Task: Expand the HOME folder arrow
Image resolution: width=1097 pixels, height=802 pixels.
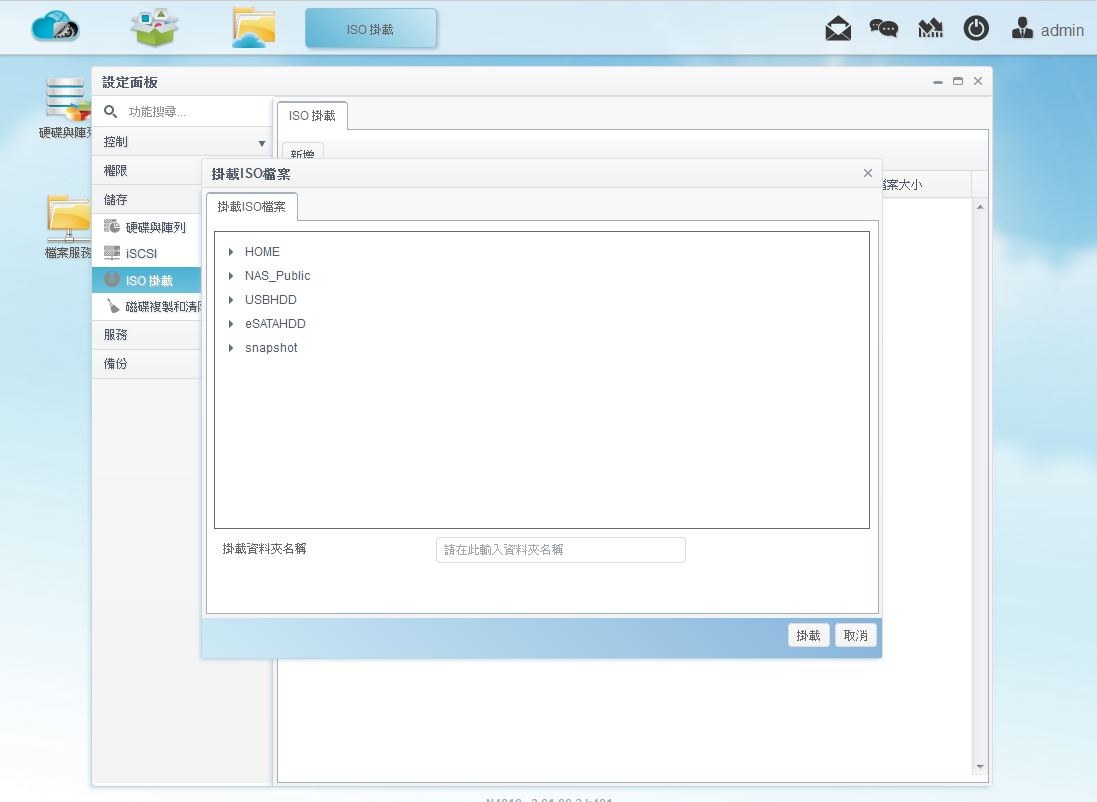Action: 231,252
